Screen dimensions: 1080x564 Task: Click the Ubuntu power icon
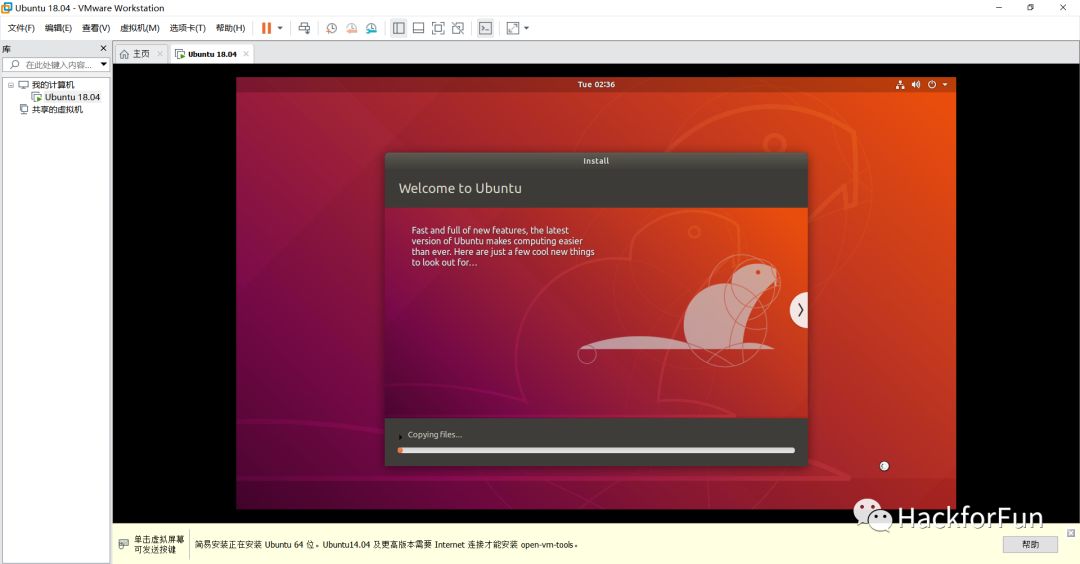[x=932, y=85]
